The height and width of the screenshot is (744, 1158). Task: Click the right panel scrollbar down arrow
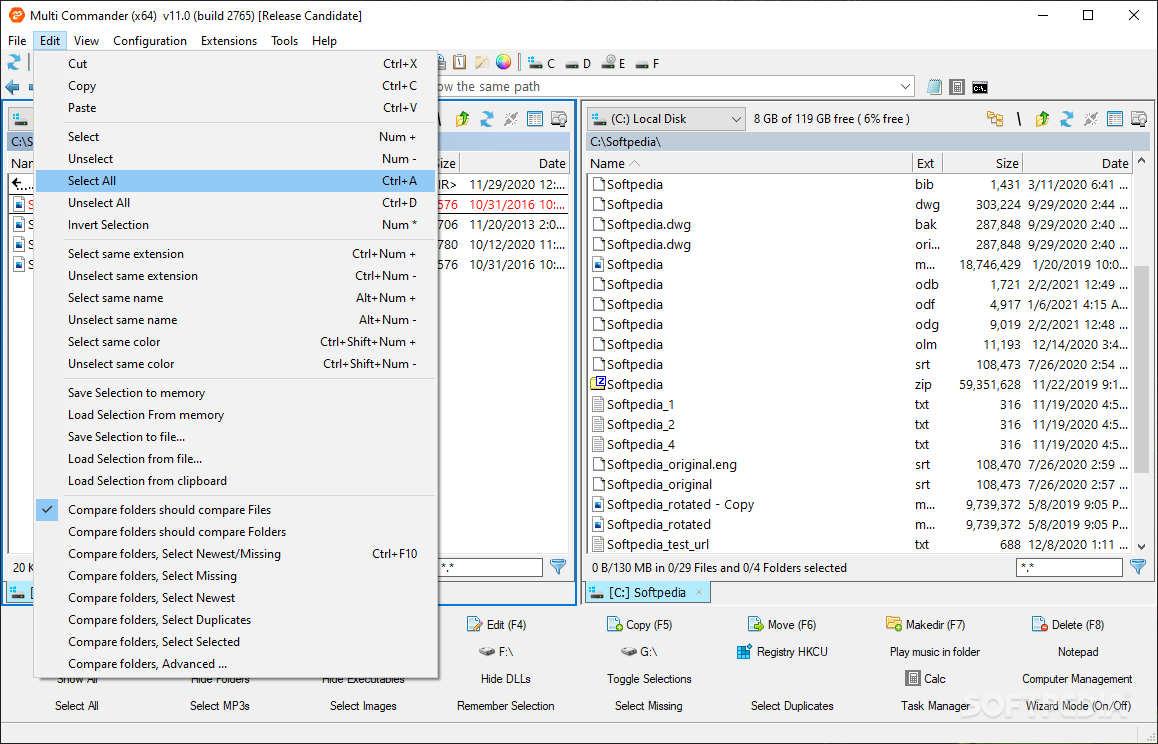1141,547
